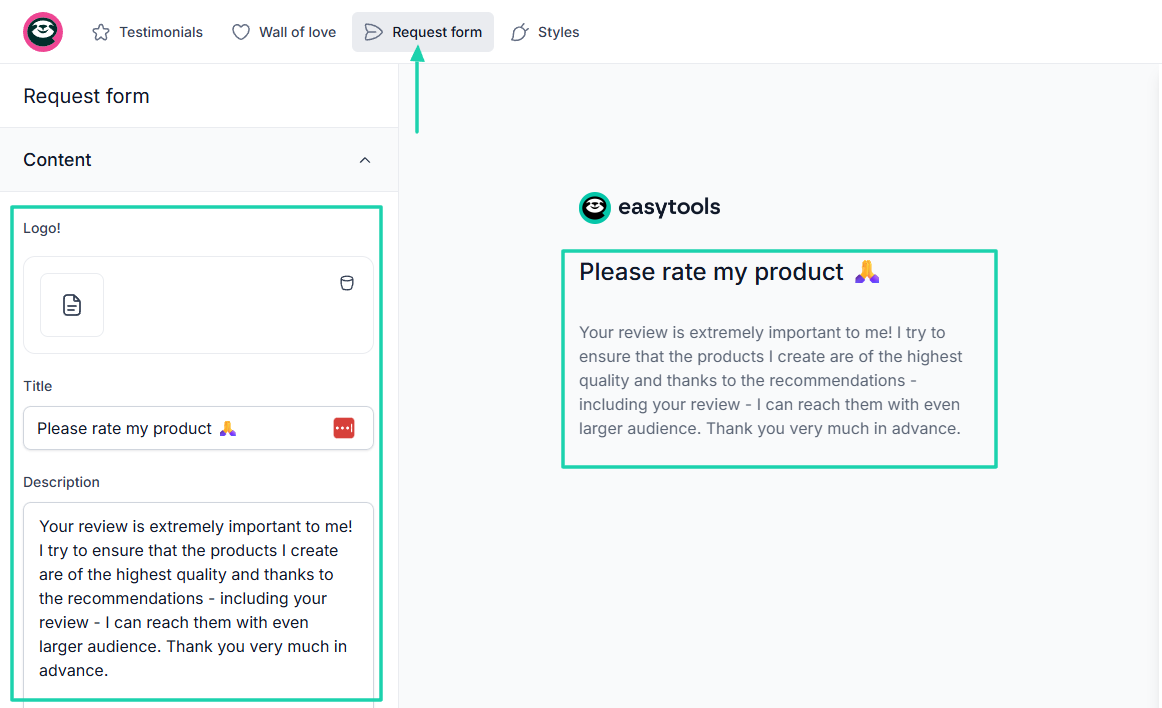Image resolution: width=1162 pixels, height=708 pixels.
Task: Click the sloth logo in the top-left corner
Action: tap(43, 32)
